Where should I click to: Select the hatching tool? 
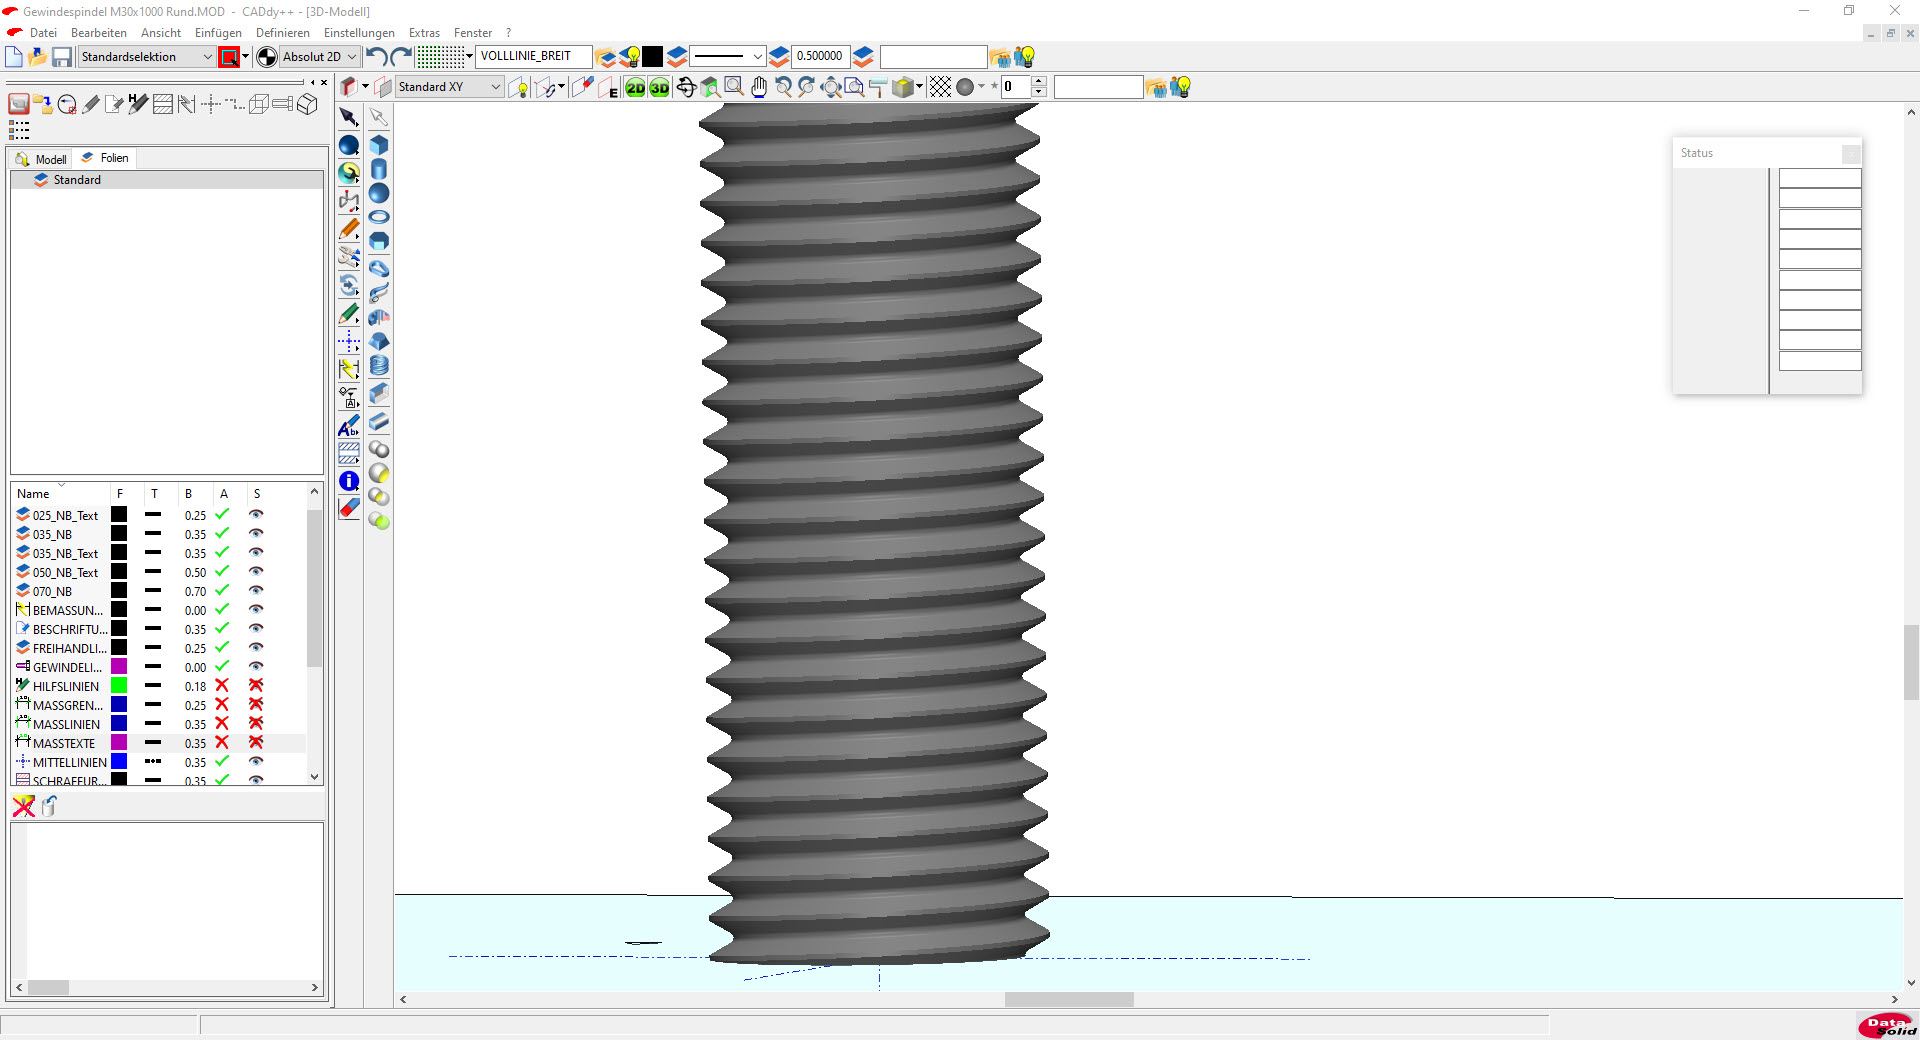click(349, 453)
